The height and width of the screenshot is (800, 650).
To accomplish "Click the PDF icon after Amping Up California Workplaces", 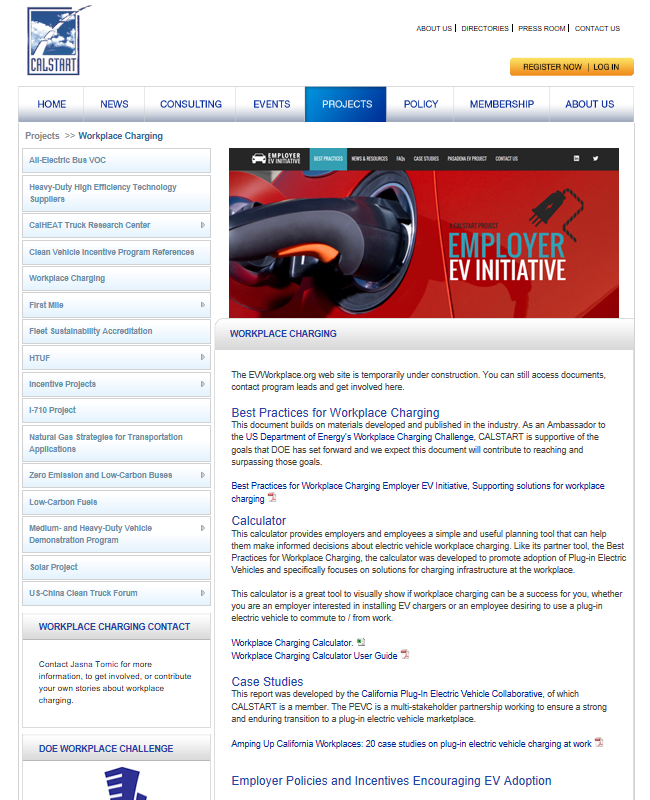I will pyautogui.click(x=599, y=743).
